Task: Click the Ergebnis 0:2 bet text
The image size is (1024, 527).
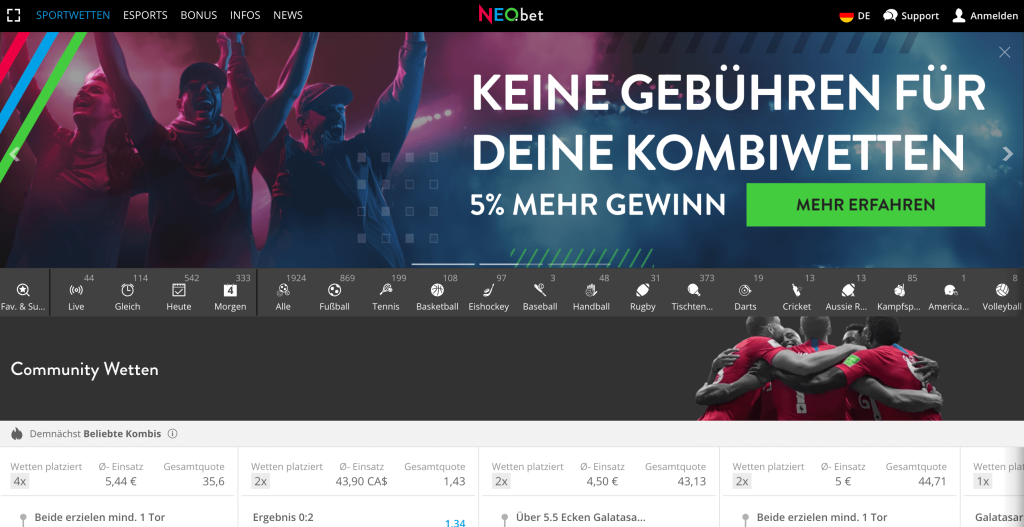Action: [283, 517]
